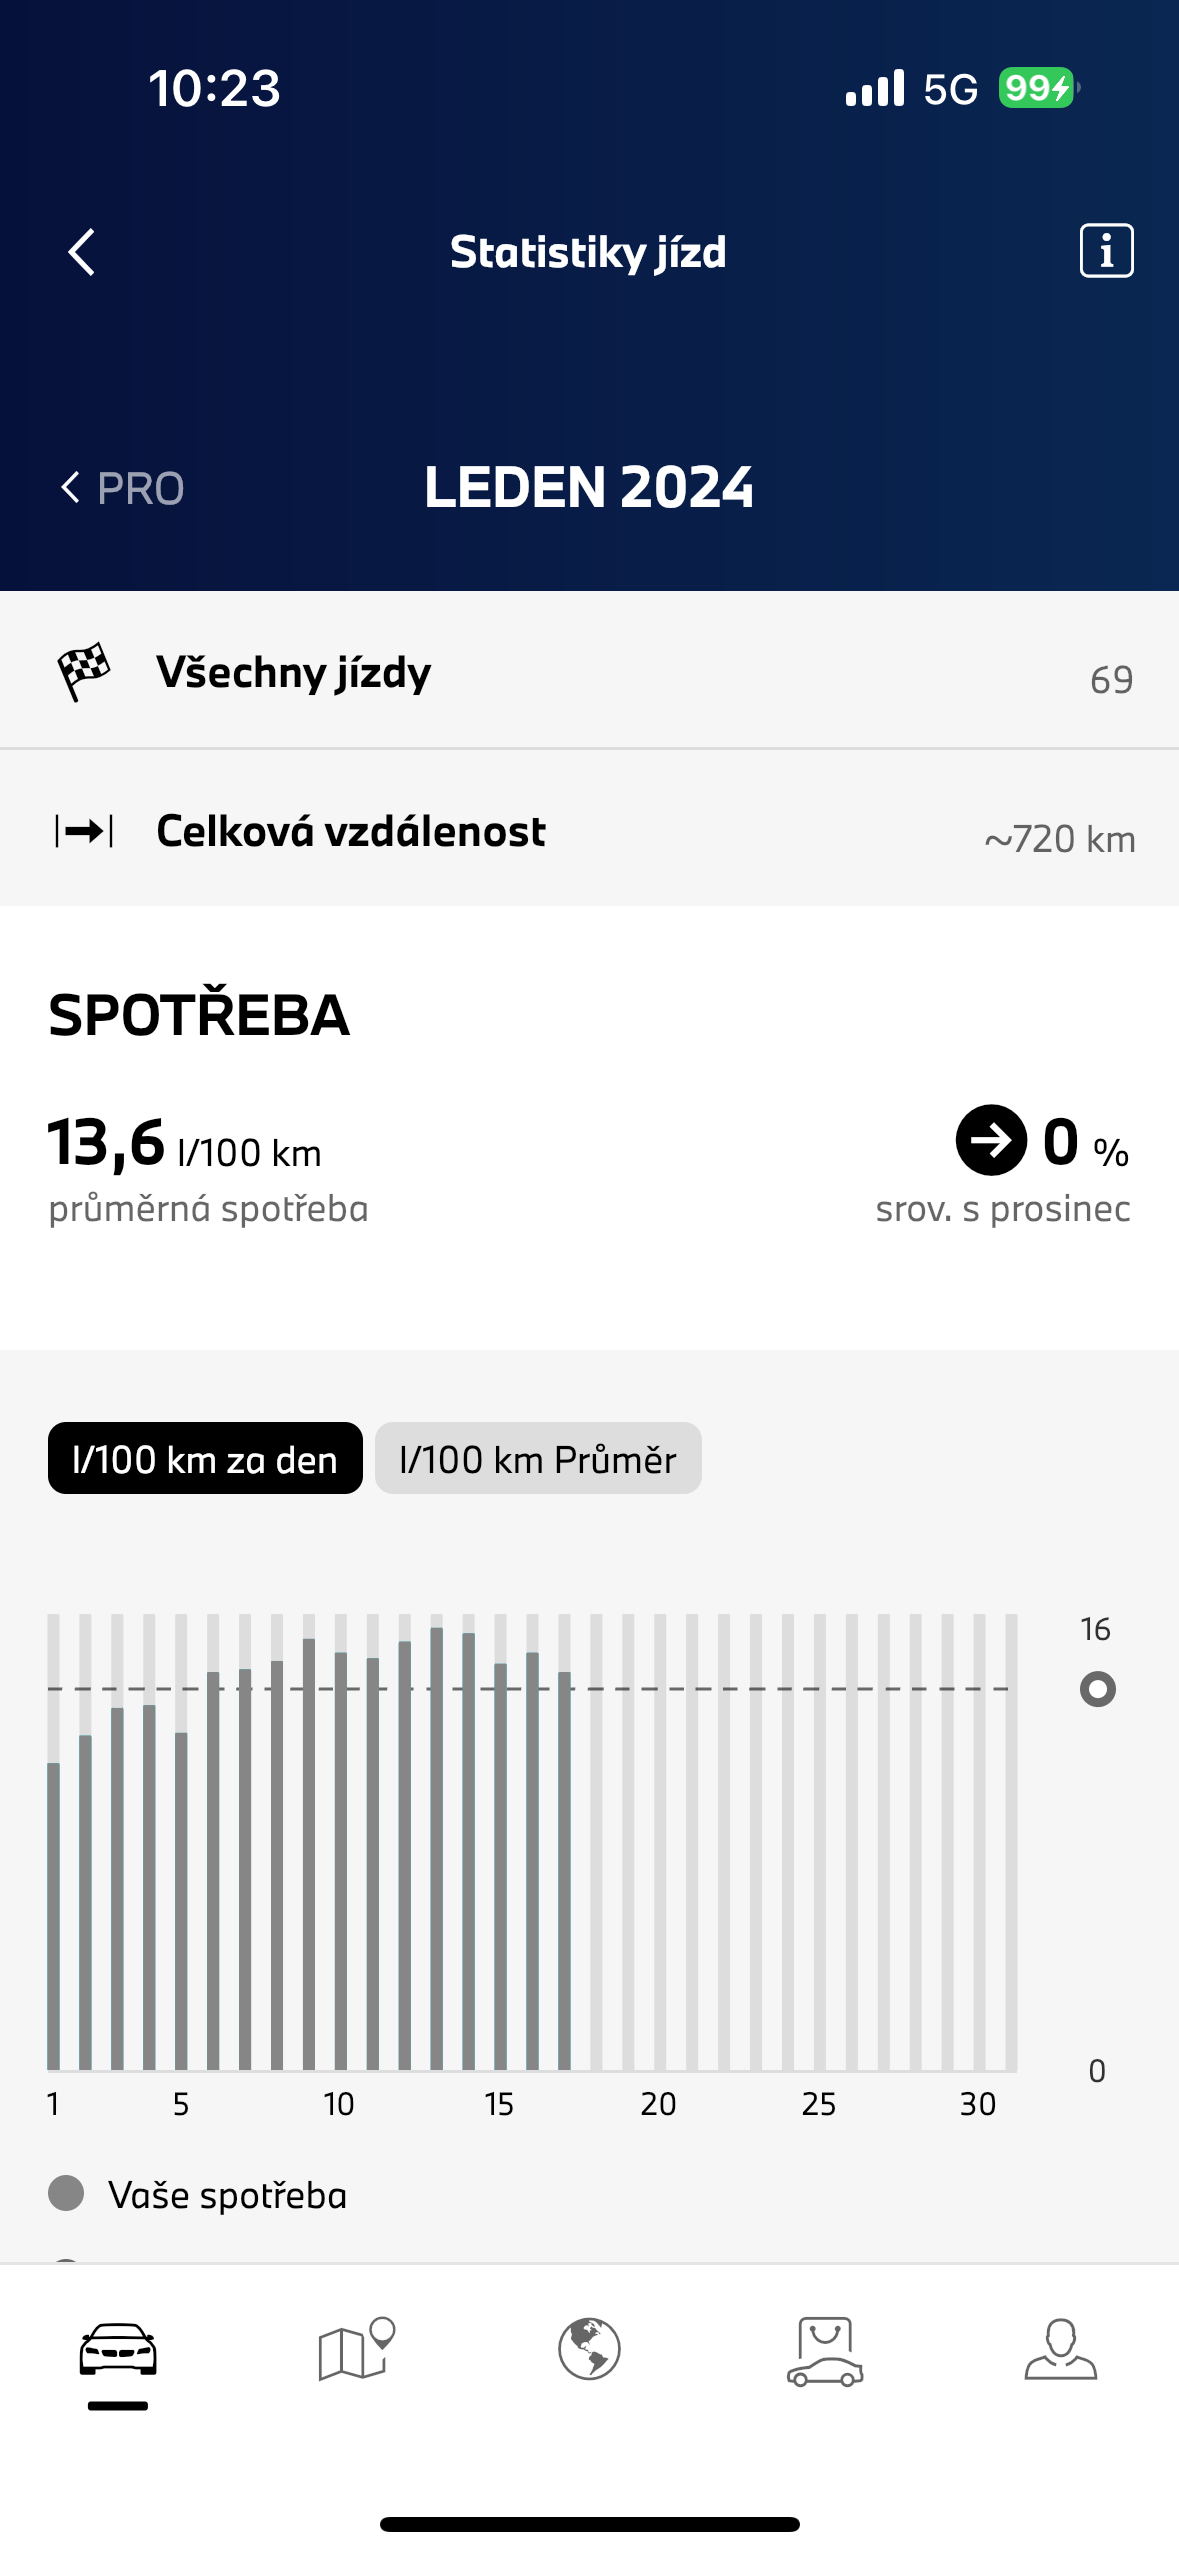Tap the 13,6 l/100 km average value
The width and height of the screenshot is (1179, 2556).
[185, 1144]
